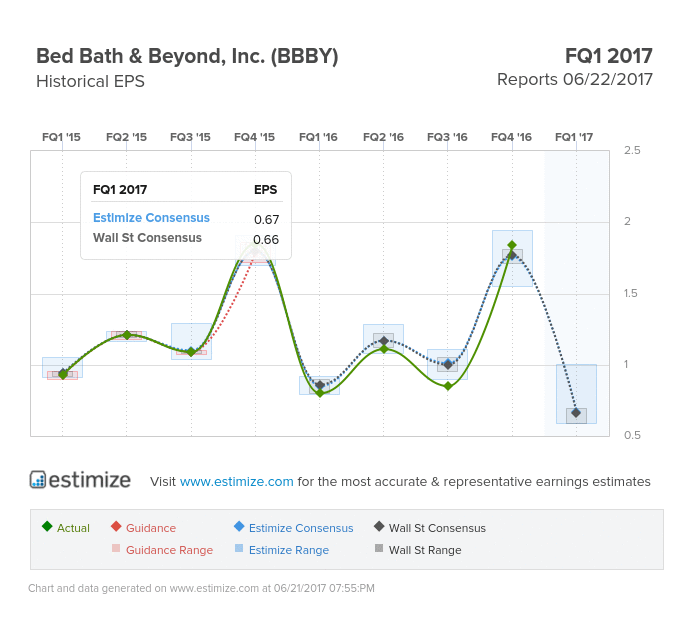Click the FQ1 '17 axis label
685x620 pixels.
574,137
